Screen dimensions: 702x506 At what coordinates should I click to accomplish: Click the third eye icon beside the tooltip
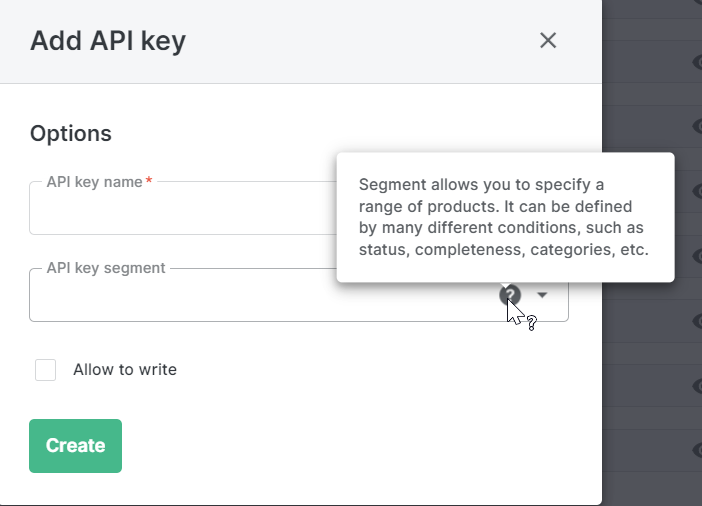point(697,190)
